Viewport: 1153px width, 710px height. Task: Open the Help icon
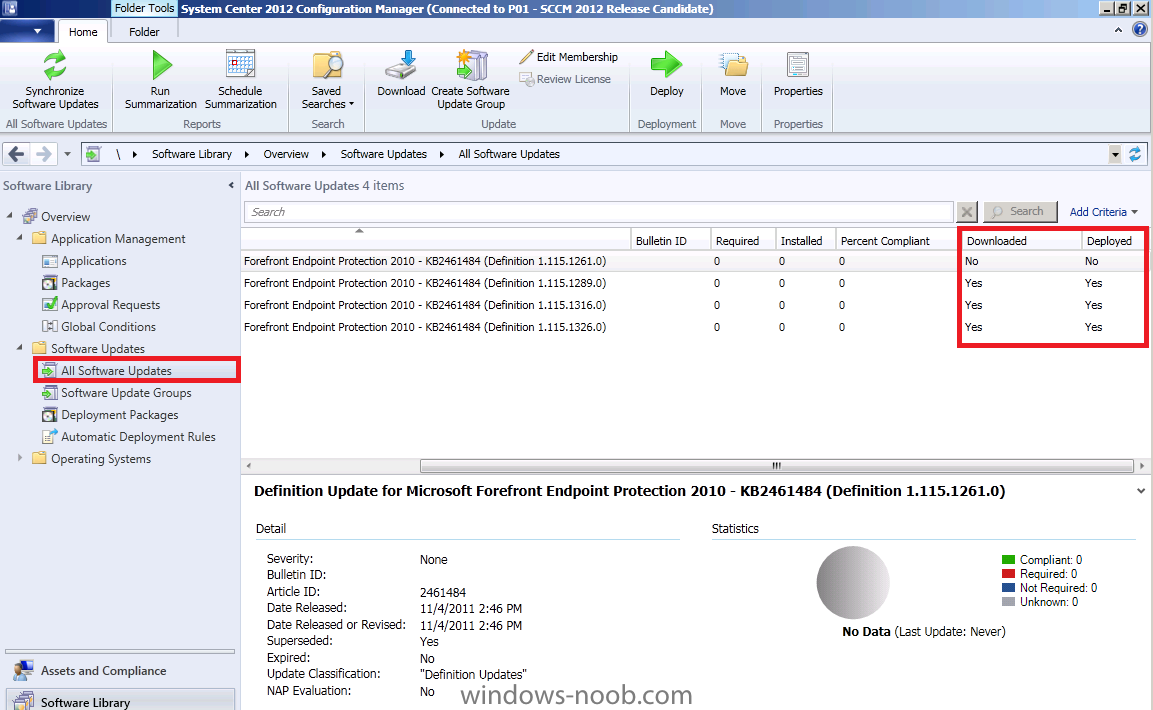pyautogui.click(x=1139, y=30)
